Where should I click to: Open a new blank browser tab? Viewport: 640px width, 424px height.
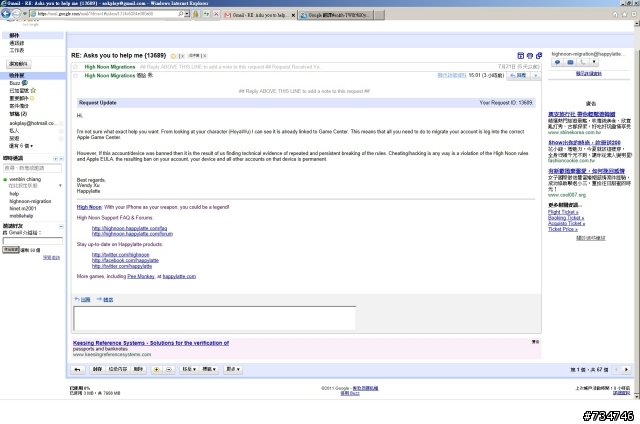pyautogui.click(x=380, y=15)
